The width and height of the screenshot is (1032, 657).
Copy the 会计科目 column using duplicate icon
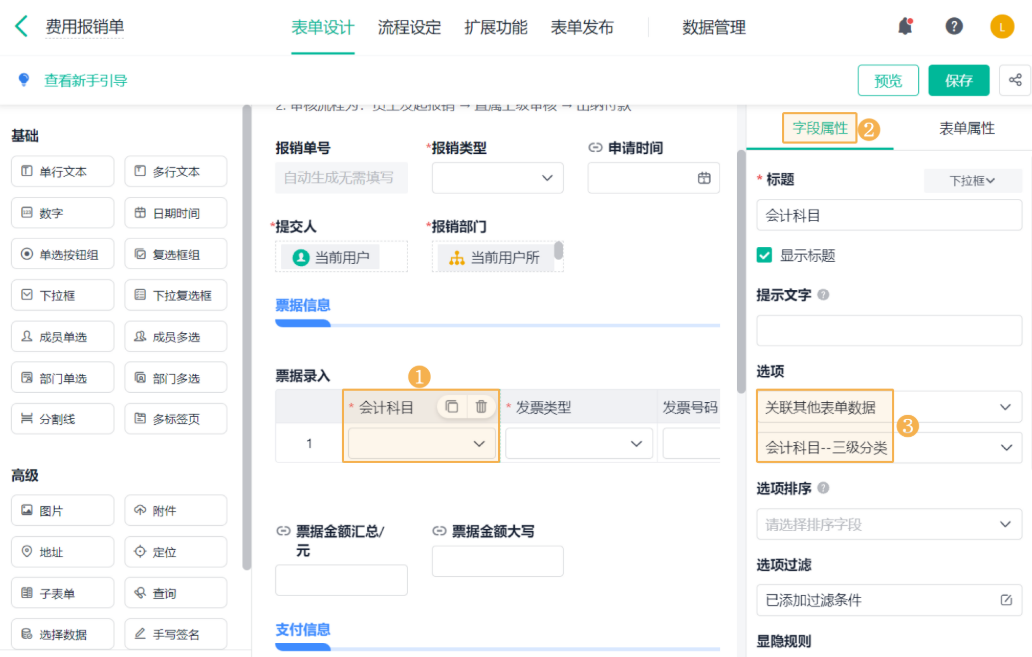(452, 407)
